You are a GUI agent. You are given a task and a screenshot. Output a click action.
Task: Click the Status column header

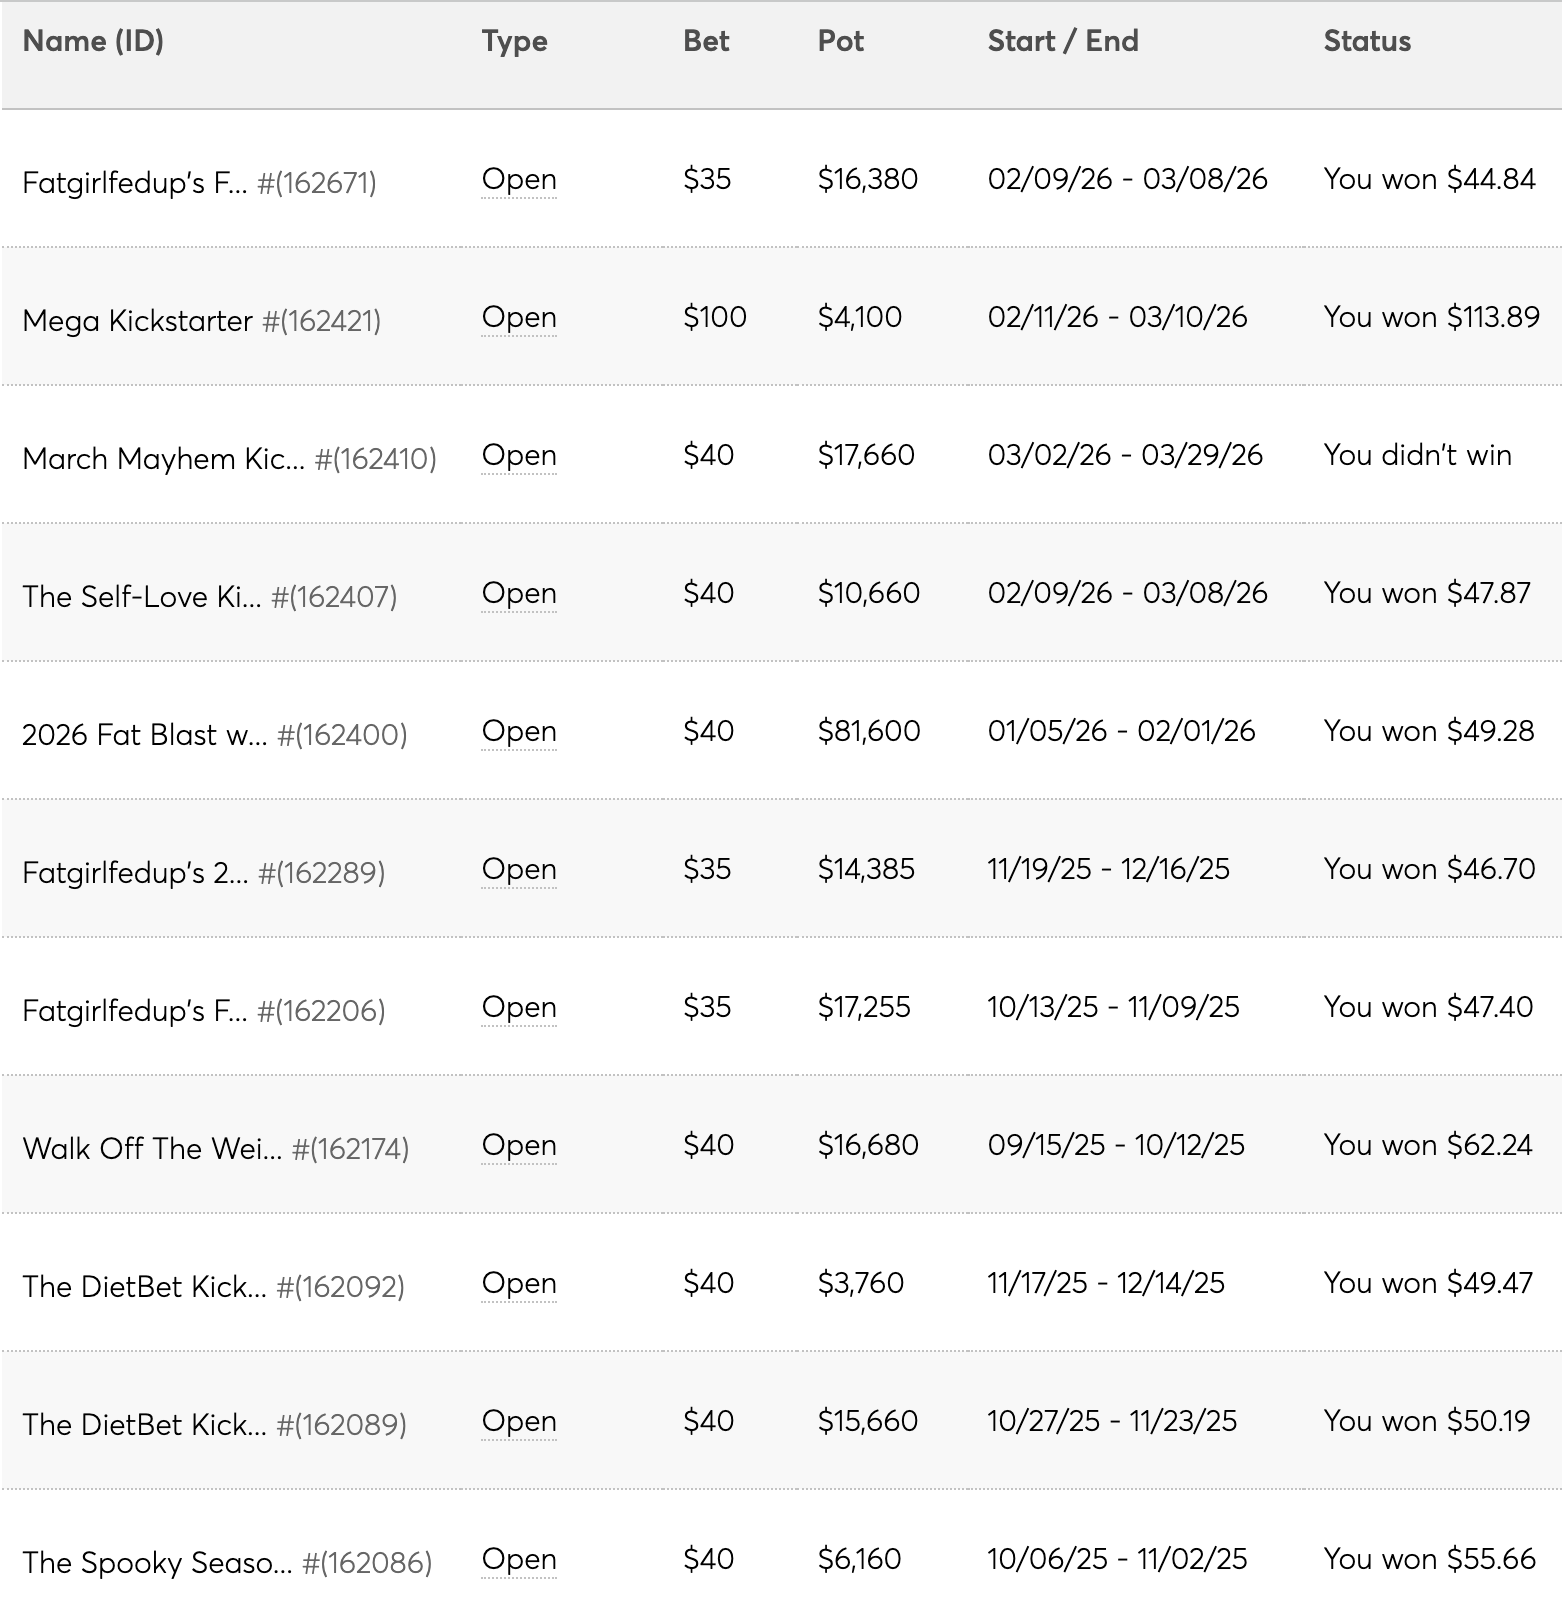point(1367,41)
